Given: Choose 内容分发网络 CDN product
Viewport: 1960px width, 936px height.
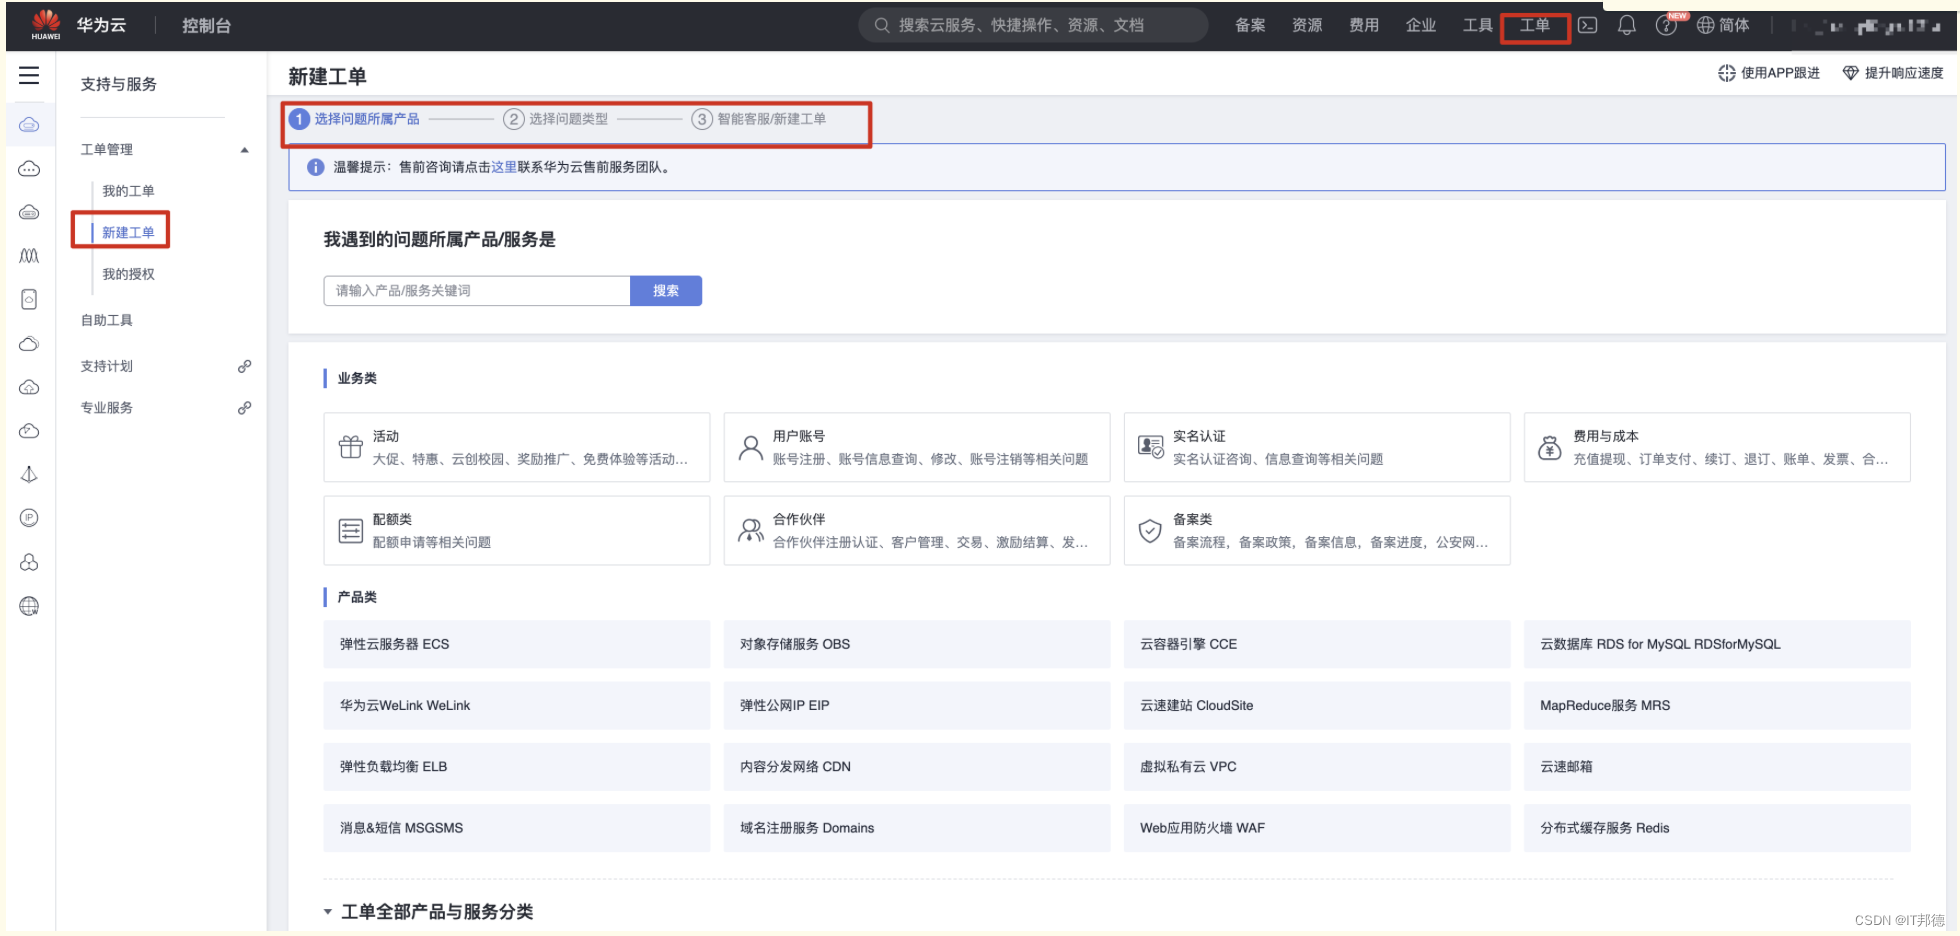Looking at the screenshot, I should (917, 767).
